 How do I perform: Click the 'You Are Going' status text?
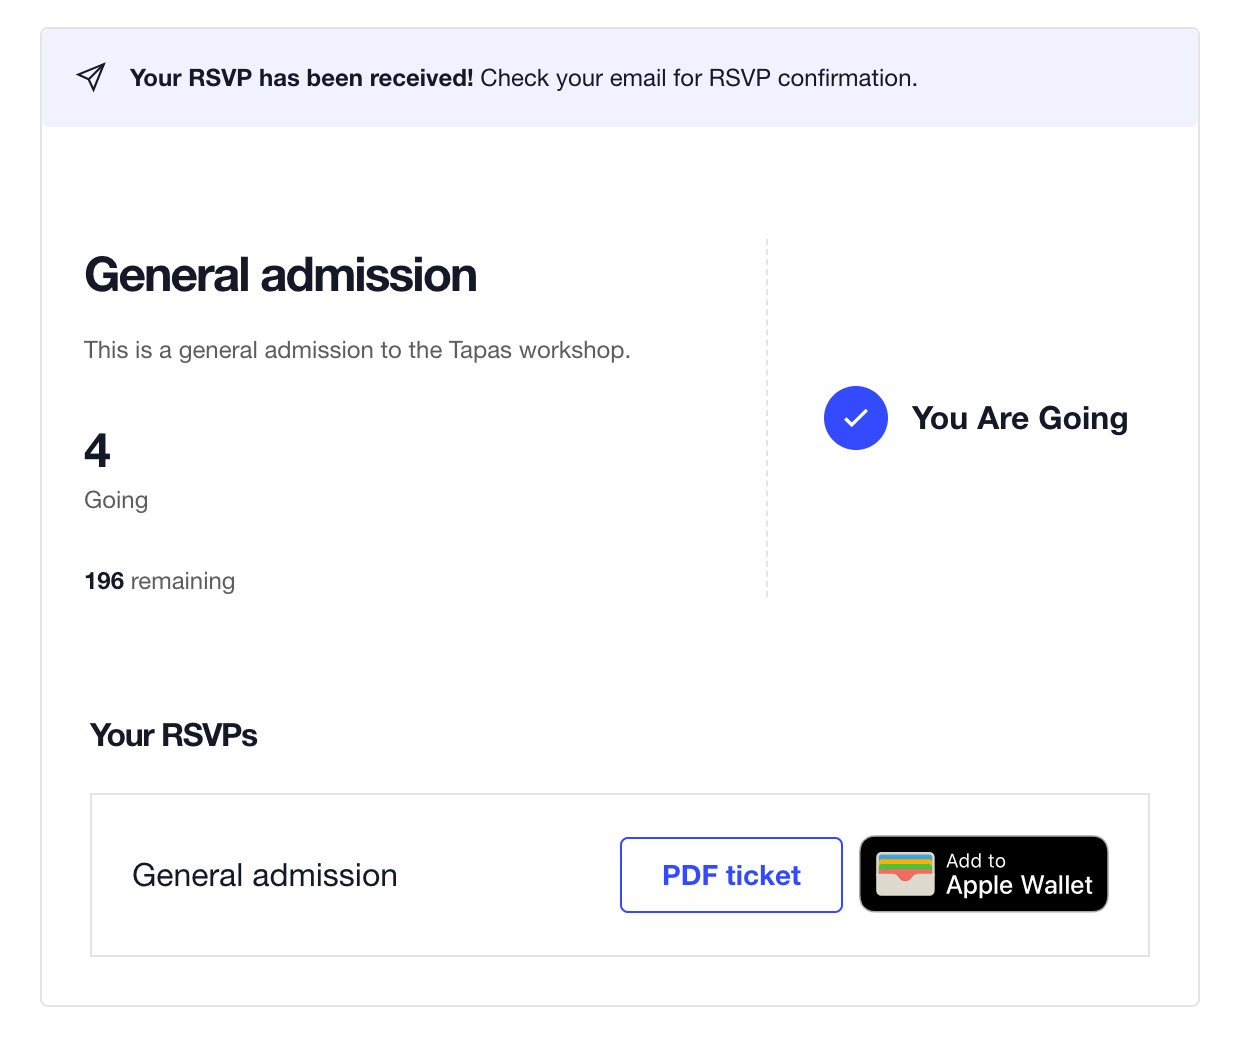(1019, 418)
